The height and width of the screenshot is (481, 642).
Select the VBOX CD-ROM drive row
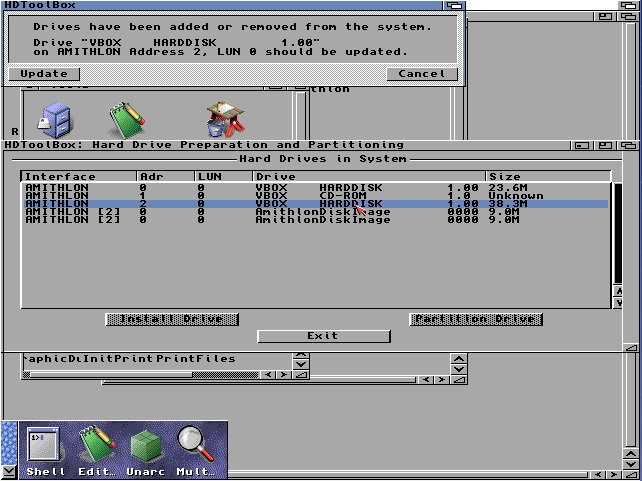(316, 196)
